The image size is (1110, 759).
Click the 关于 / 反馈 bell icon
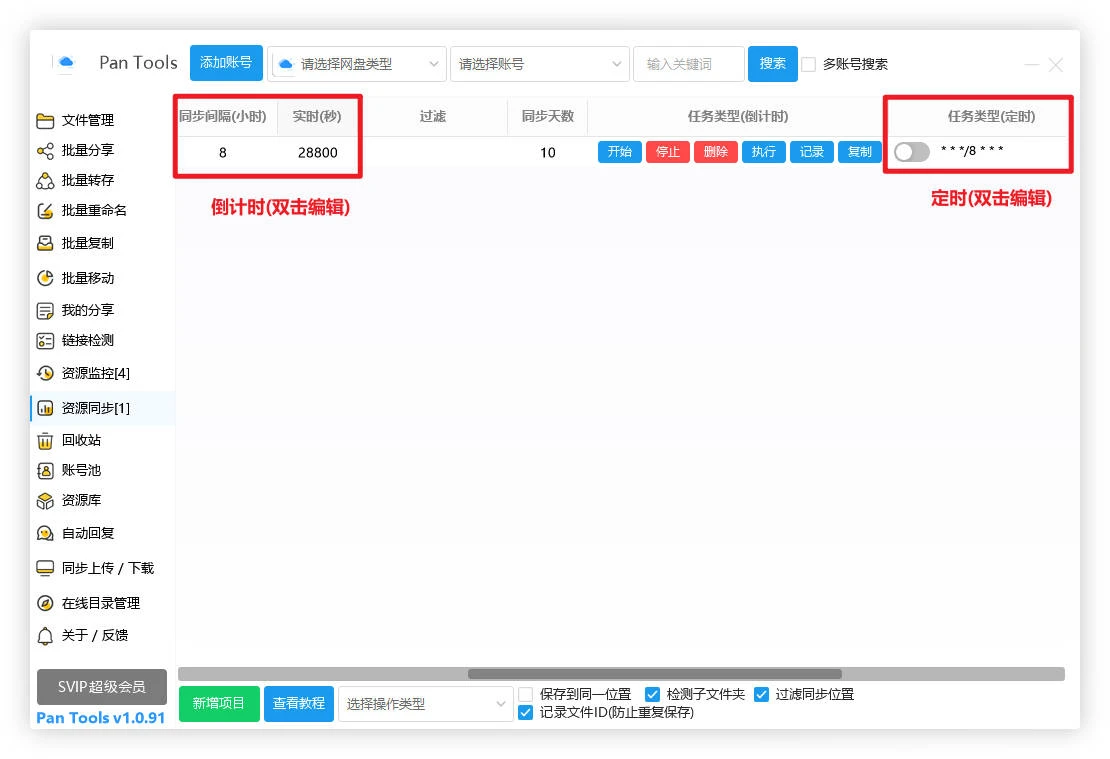click(x=45, y=636)
